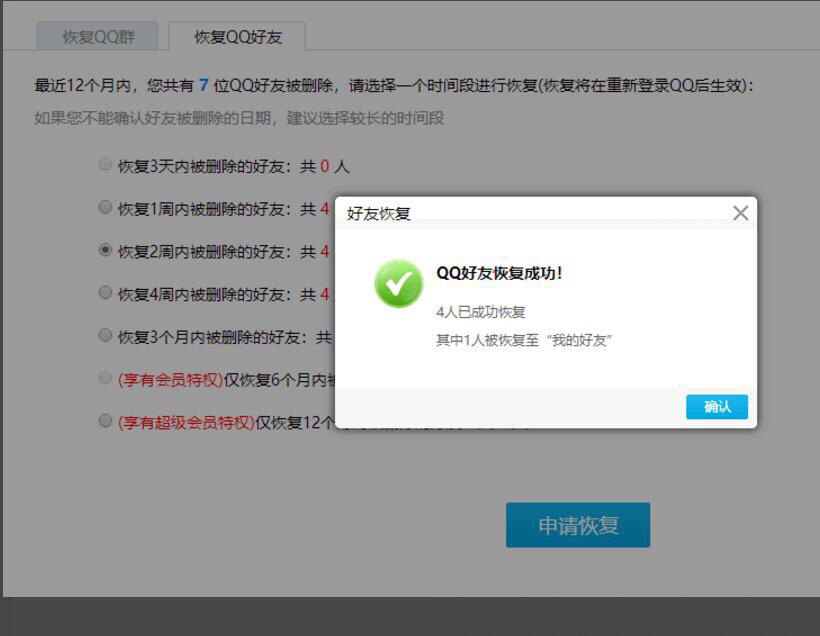The image size is (820, 636).
Task: Click the 申请恢复 button
Action: (x=578, y=525)
